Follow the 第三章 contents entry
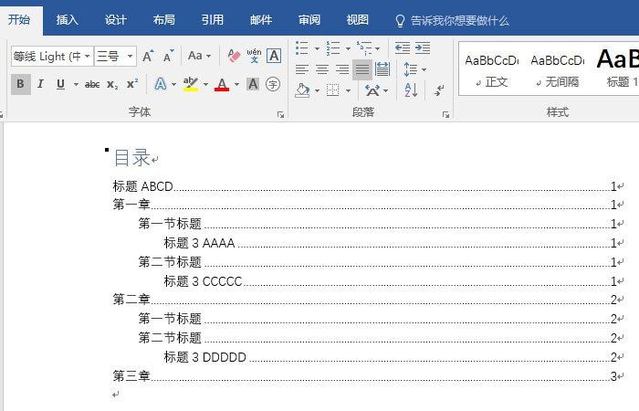Screen dimensions: 639x411 point(368,376)
